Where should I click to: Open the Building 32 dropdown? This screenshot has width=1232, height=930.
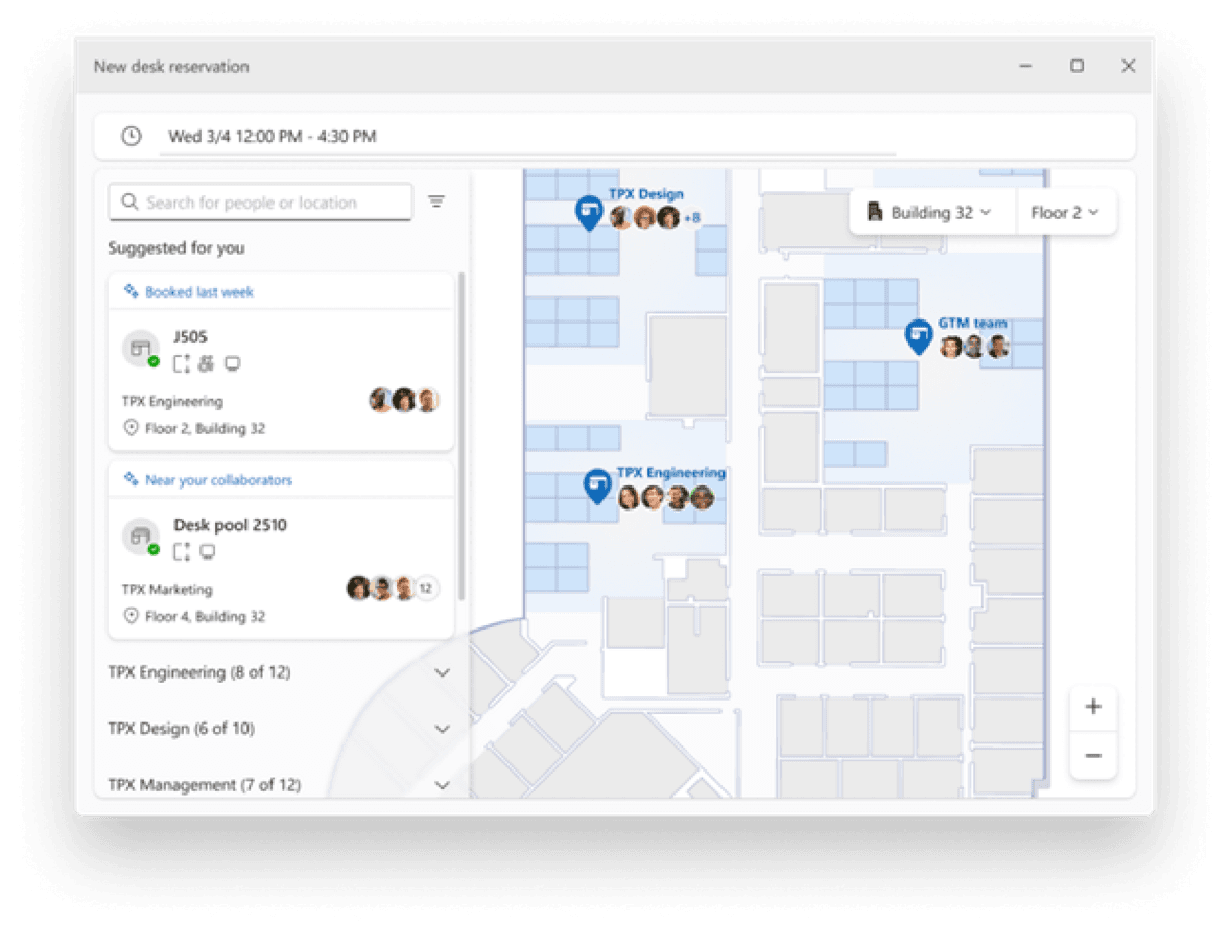pyautogui.click(x=931, y=212)
